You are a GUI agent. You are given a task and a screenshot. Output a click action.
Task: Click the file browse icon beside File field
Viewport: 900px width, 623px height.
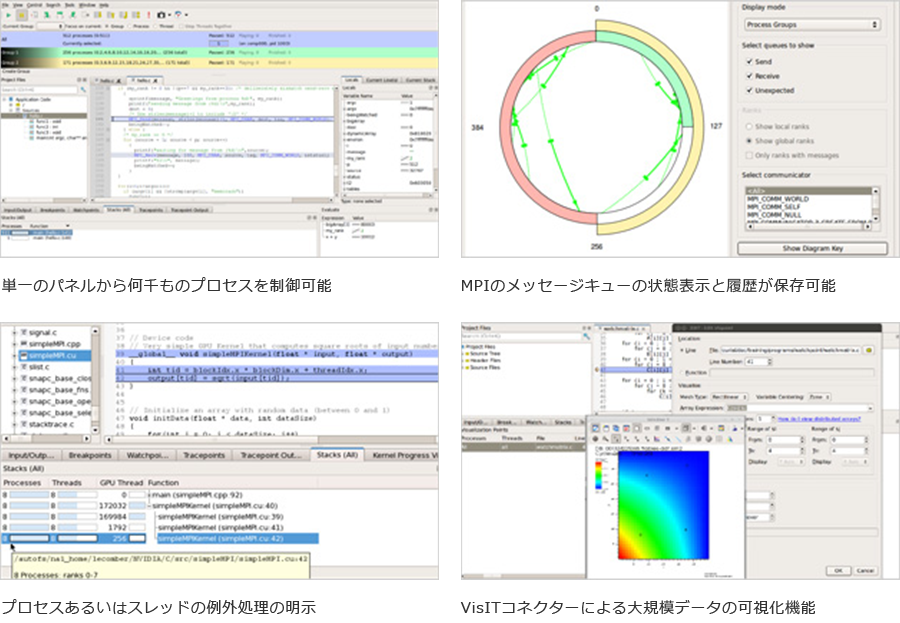[869, 350]
